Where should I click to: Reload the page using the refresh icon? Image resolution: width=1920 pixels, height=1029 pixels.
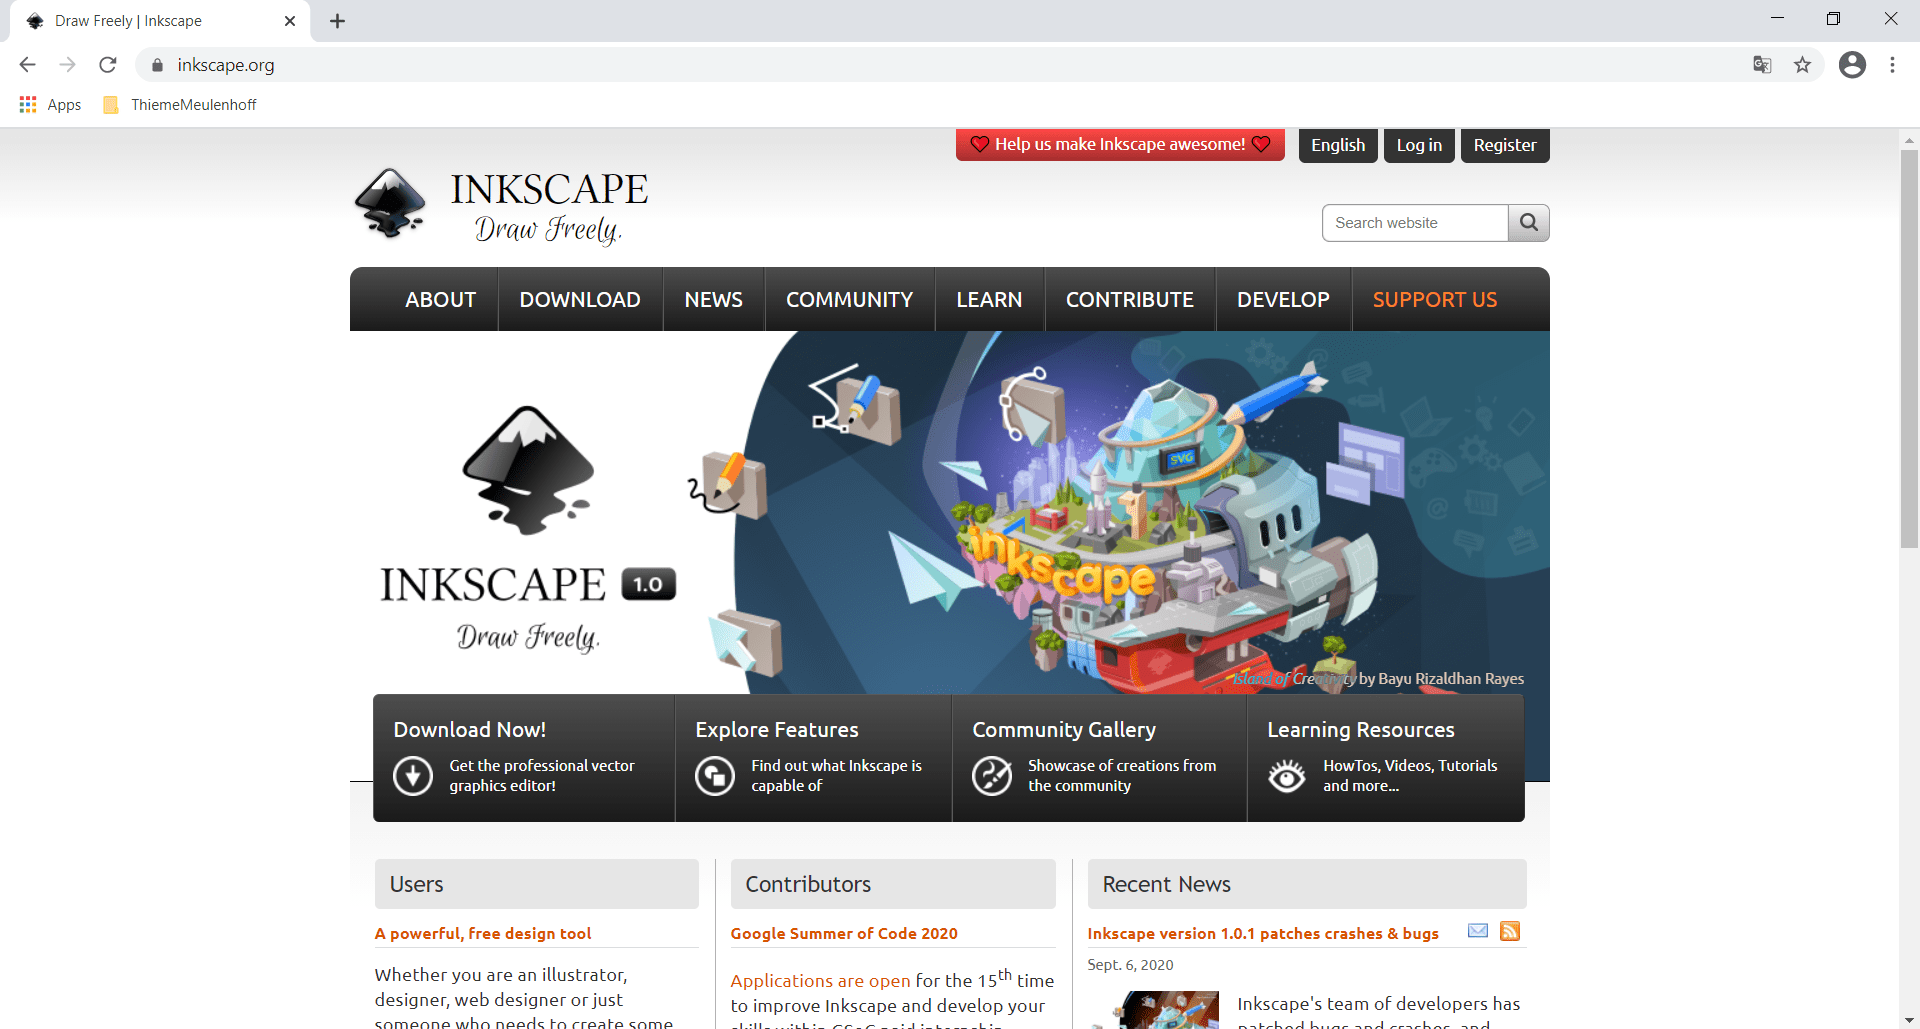pyautogui.click(x=108, y=65)
